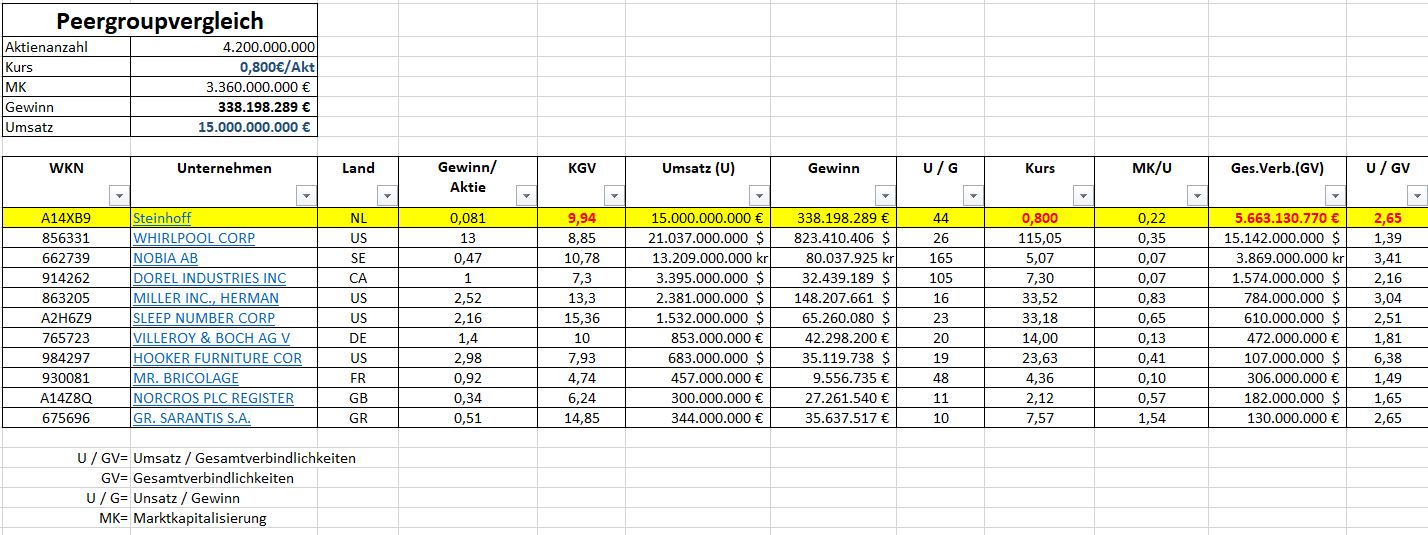The width and height of the screenshot is (1428, 535).
Task: Open the NOBIA AB link
Action: (x=165, y=258)
